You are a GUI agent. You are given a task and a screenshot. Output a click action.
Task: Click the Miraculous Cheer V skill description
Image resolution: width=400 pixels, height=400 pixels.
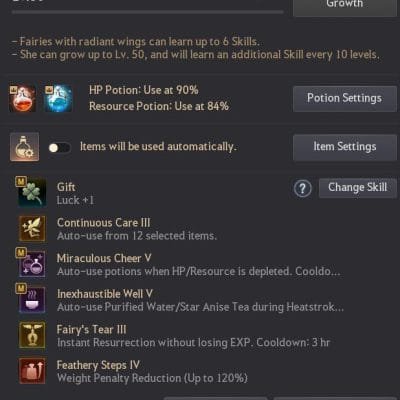[x=199, y=272]
